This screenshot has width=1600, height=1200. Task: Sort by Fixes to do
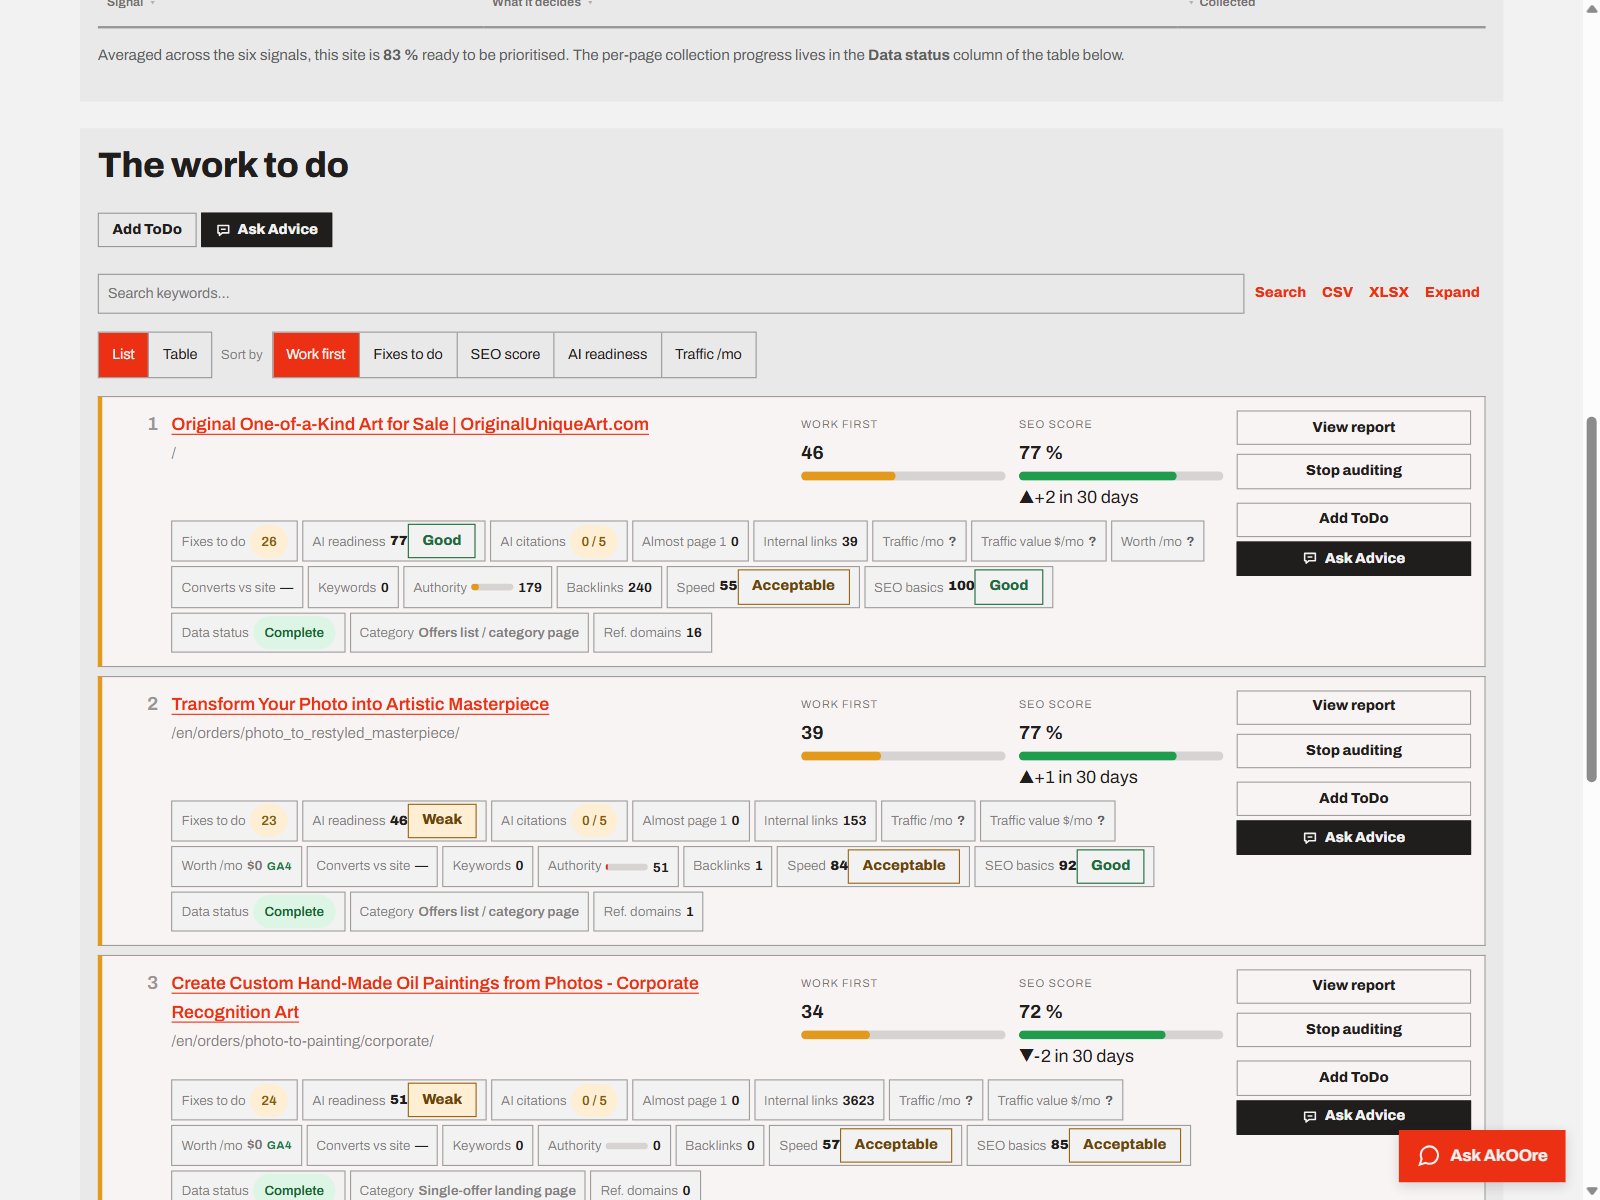pyautogui.click(x=408, y=354)
